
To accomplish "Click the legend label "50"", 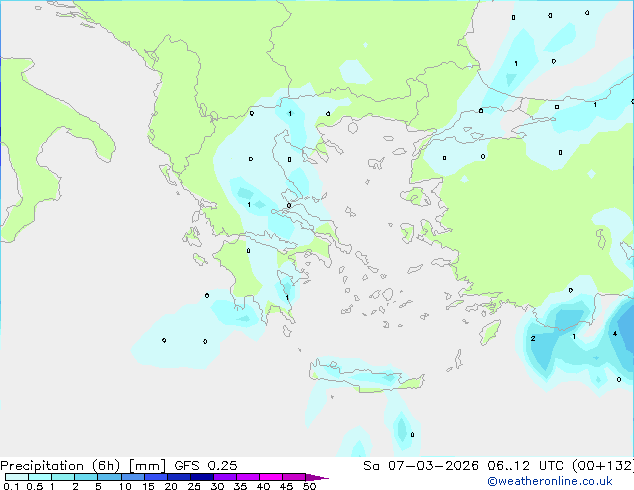I will point(309,486).
